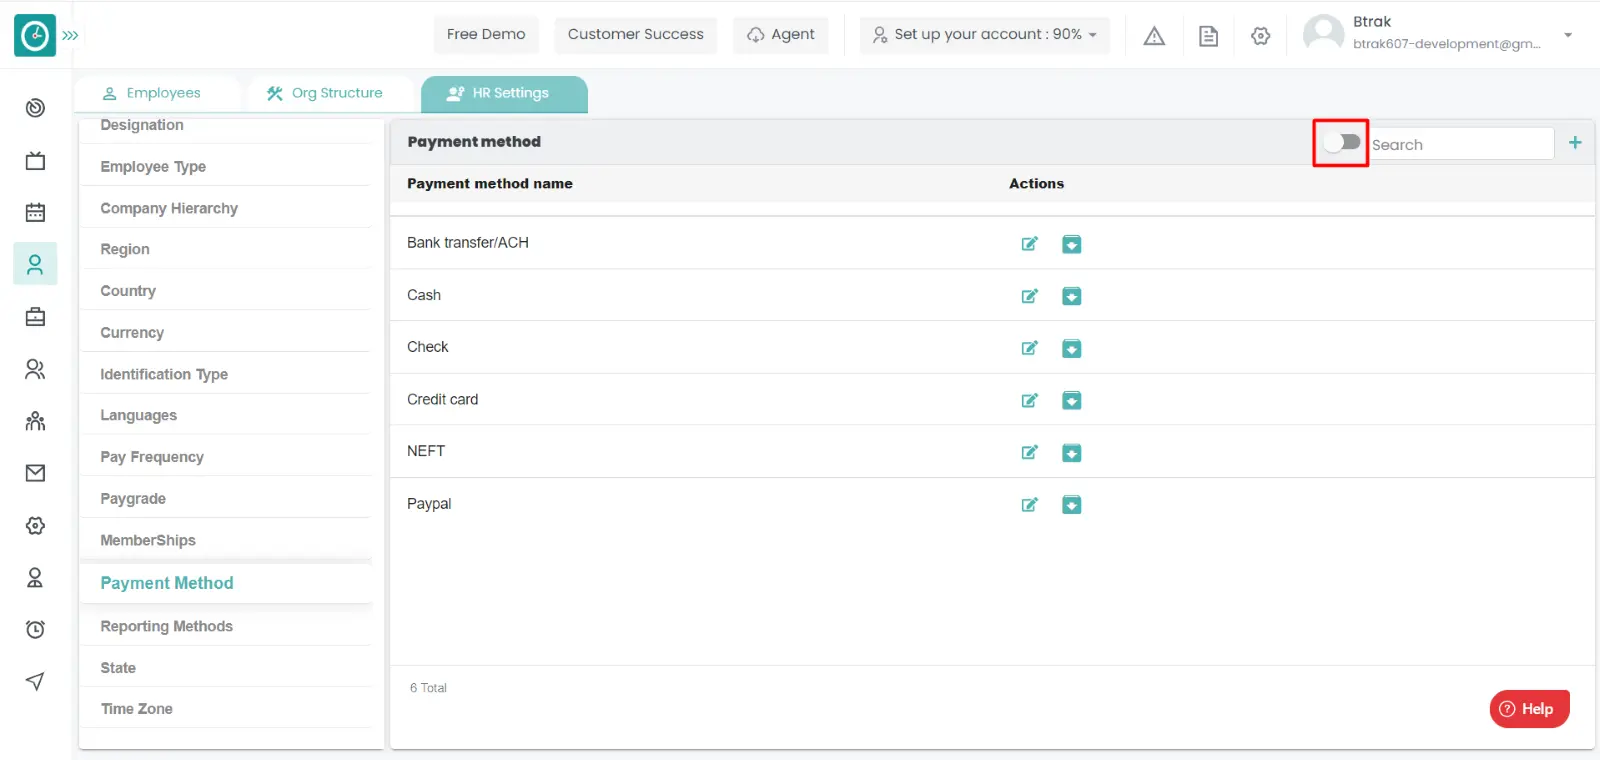
Task: Add a new payment method with plus icon
Action: [1575, 143]
